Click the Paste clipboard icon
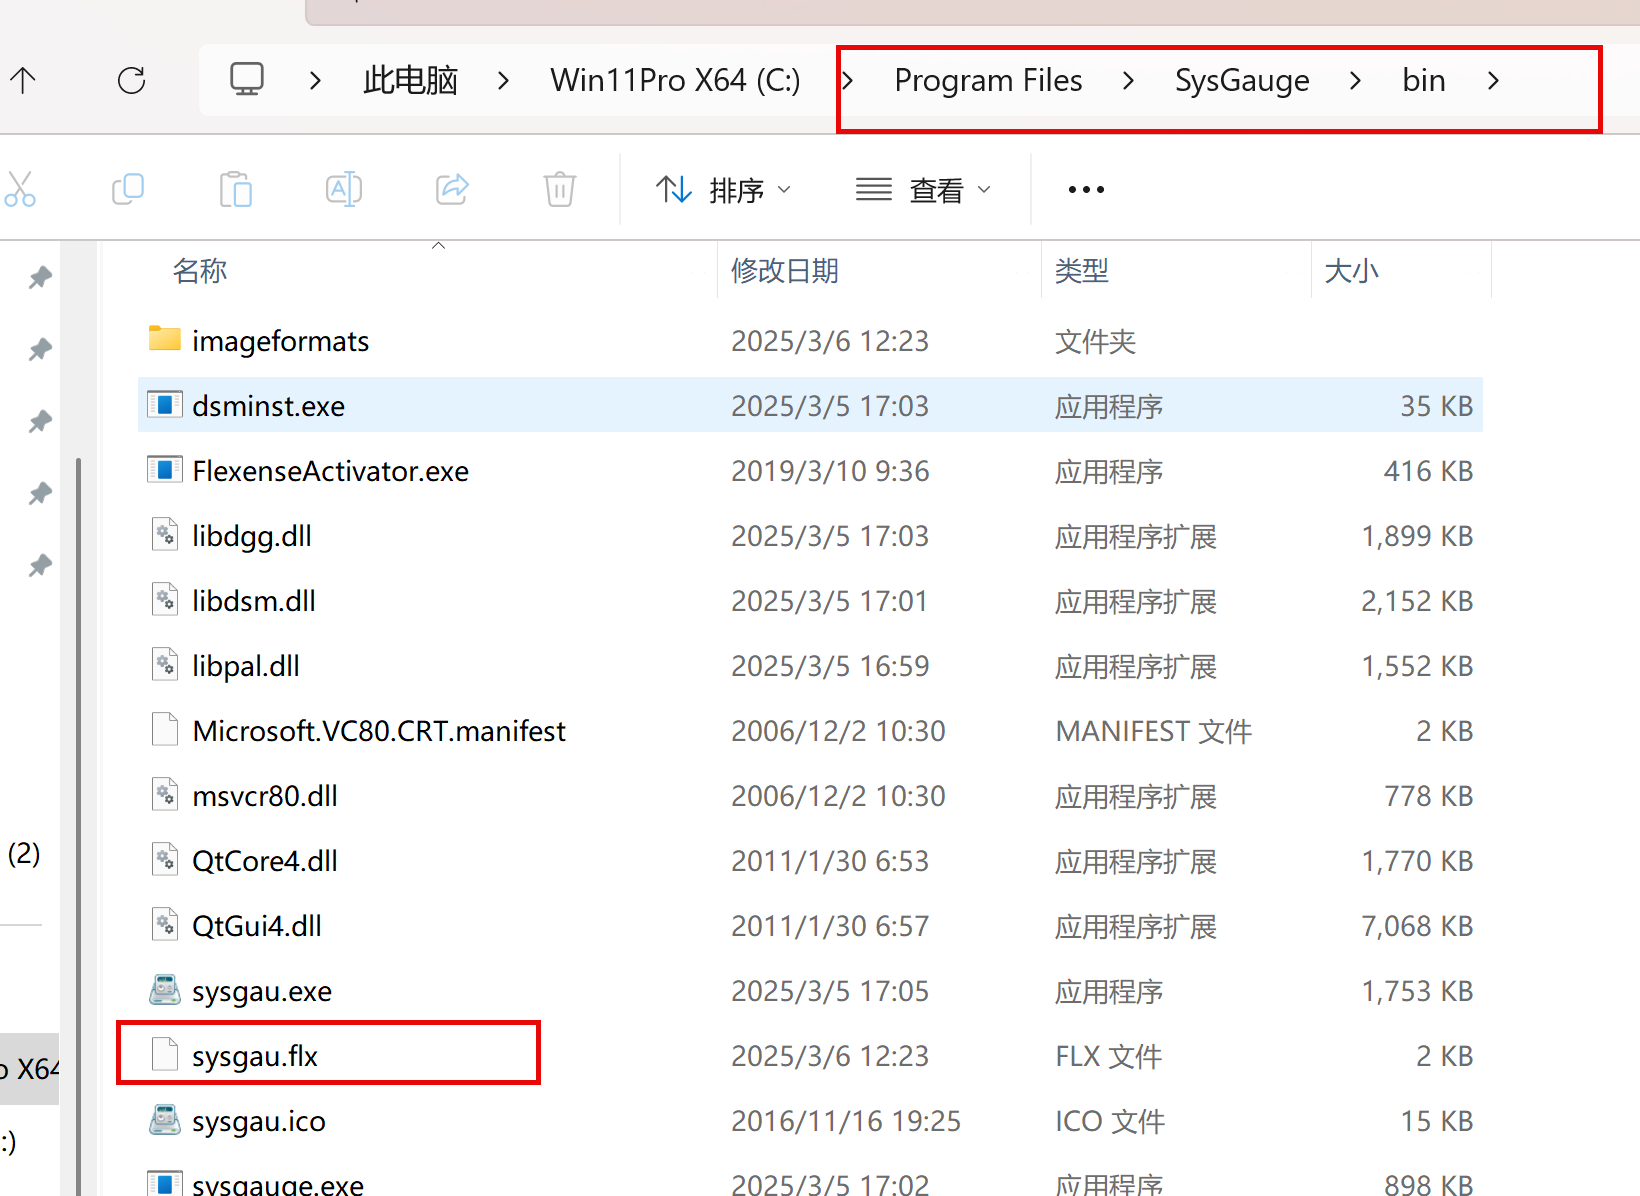Image resolution: width=1640 pixels, height=1196 pixels. [236, 189]
